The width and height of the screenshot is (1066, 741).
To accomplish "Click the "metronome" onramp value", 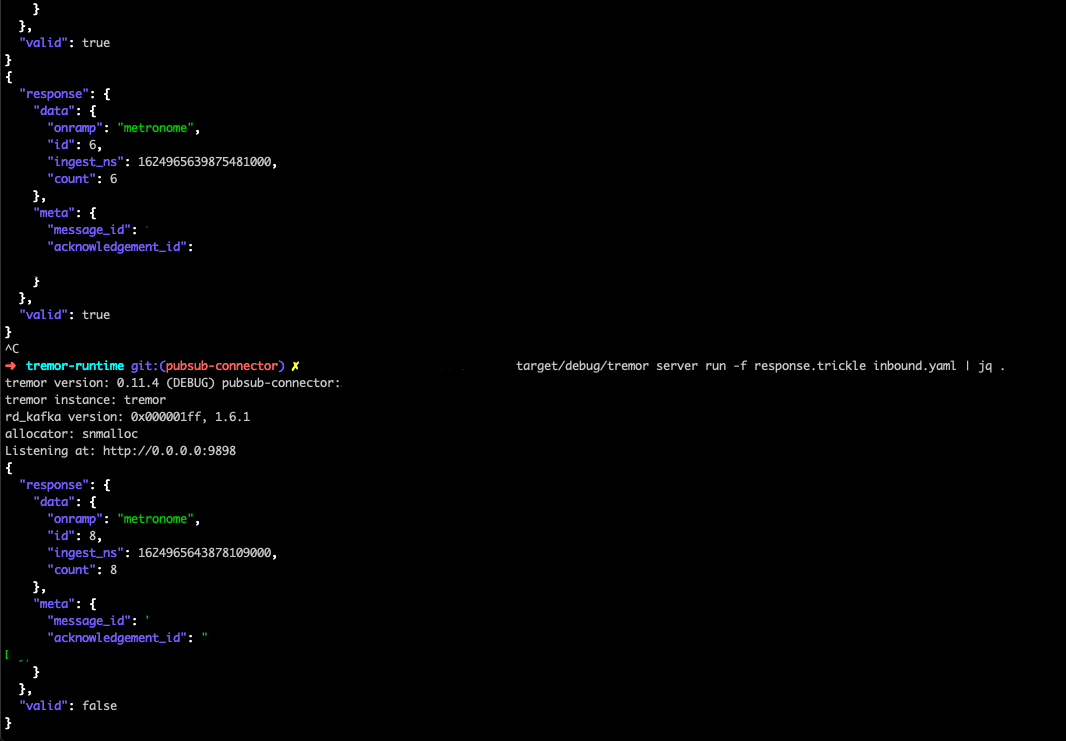I will (155, 518).
